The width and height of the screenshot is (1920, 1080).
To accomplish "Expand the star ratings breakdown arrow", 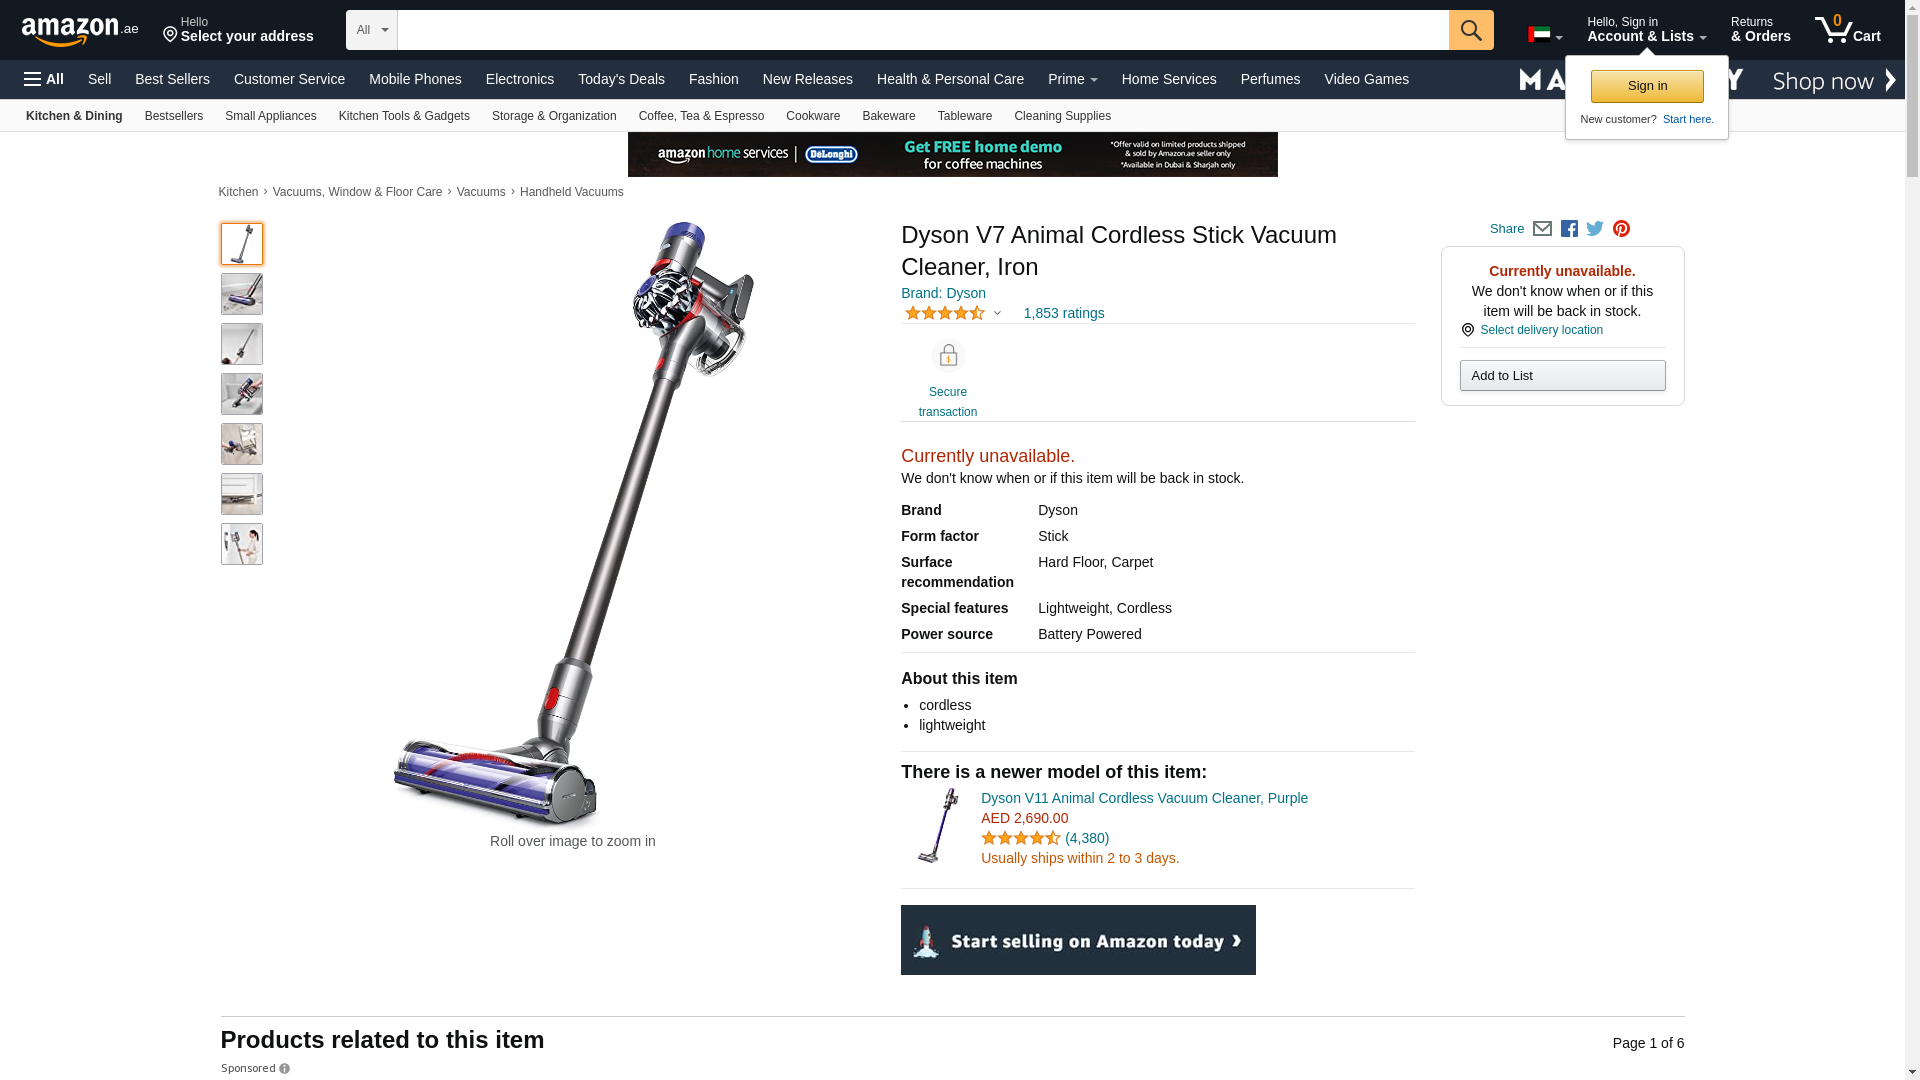I will (997, 313).
